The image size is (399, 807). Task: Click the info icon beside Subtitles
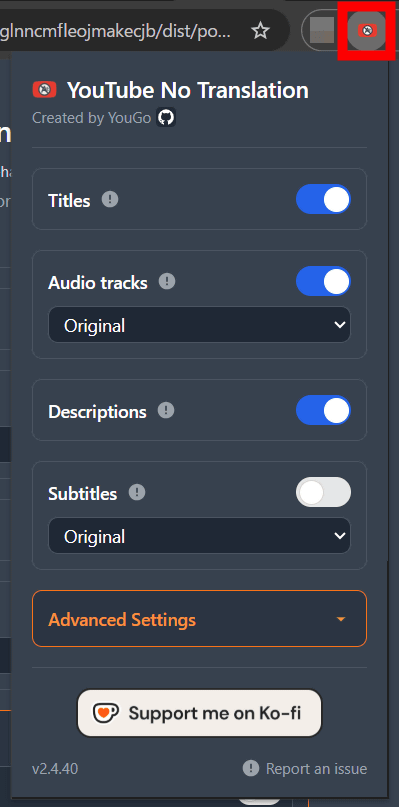tap(136, 493)
